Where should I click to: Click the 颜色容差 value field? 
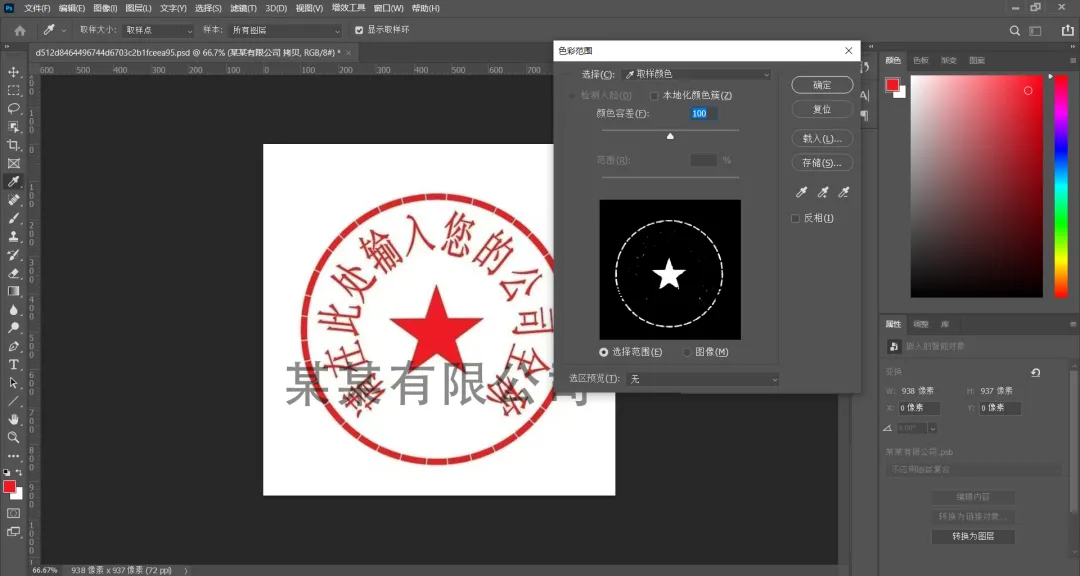click(x=704, y=114)
